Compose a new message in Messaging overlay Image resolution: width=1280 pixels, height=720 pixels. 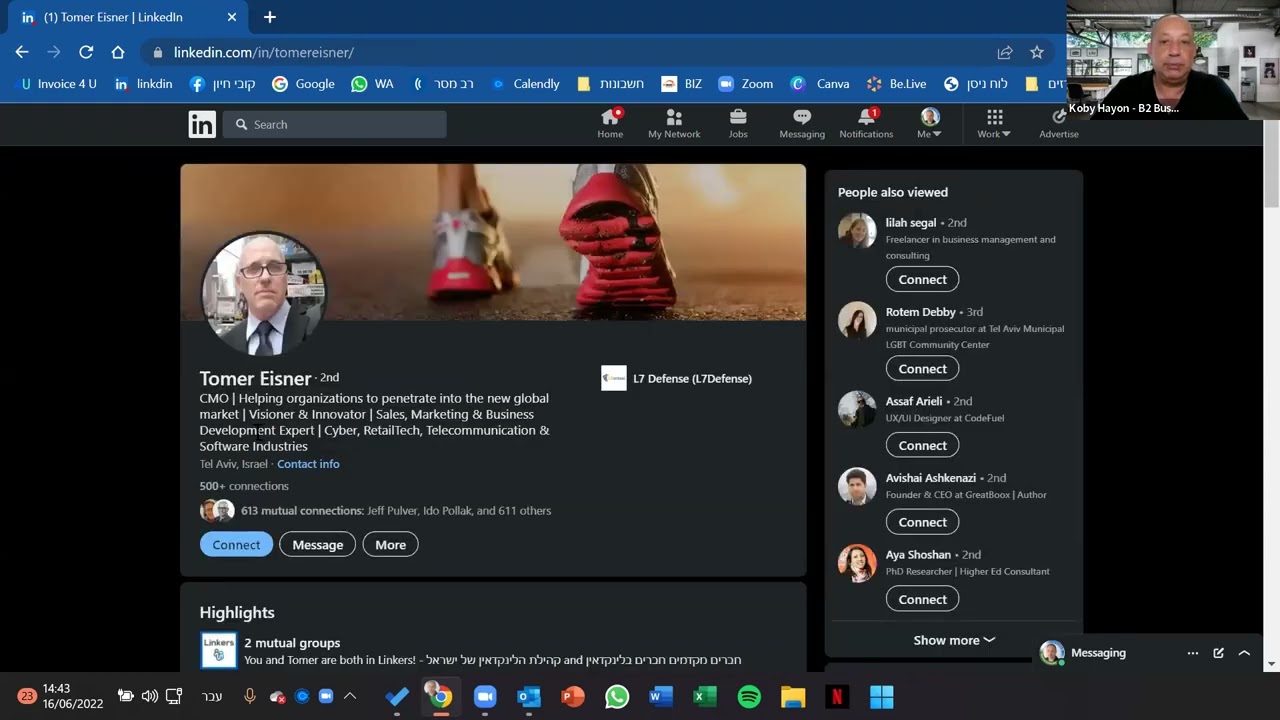coord(1218,653)
